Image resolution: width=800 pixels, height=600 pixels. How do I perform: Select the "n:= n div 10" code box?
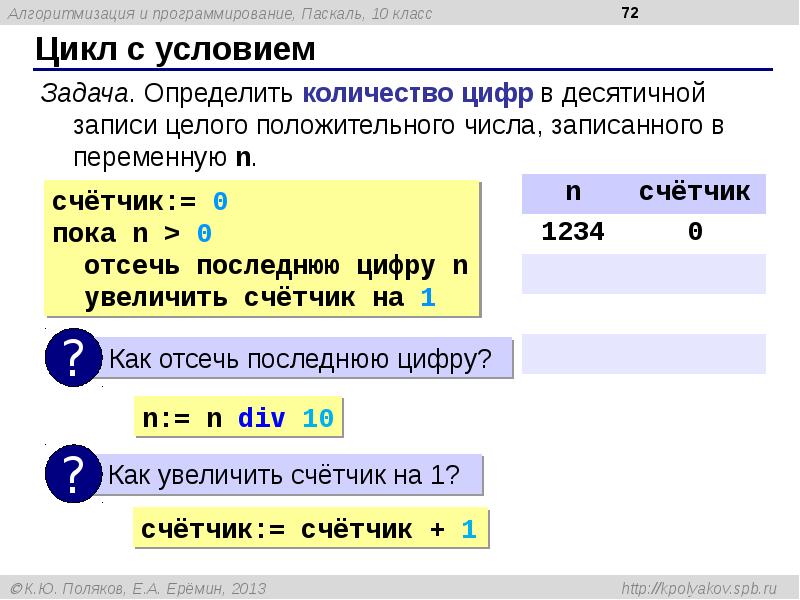pos(238,418)
